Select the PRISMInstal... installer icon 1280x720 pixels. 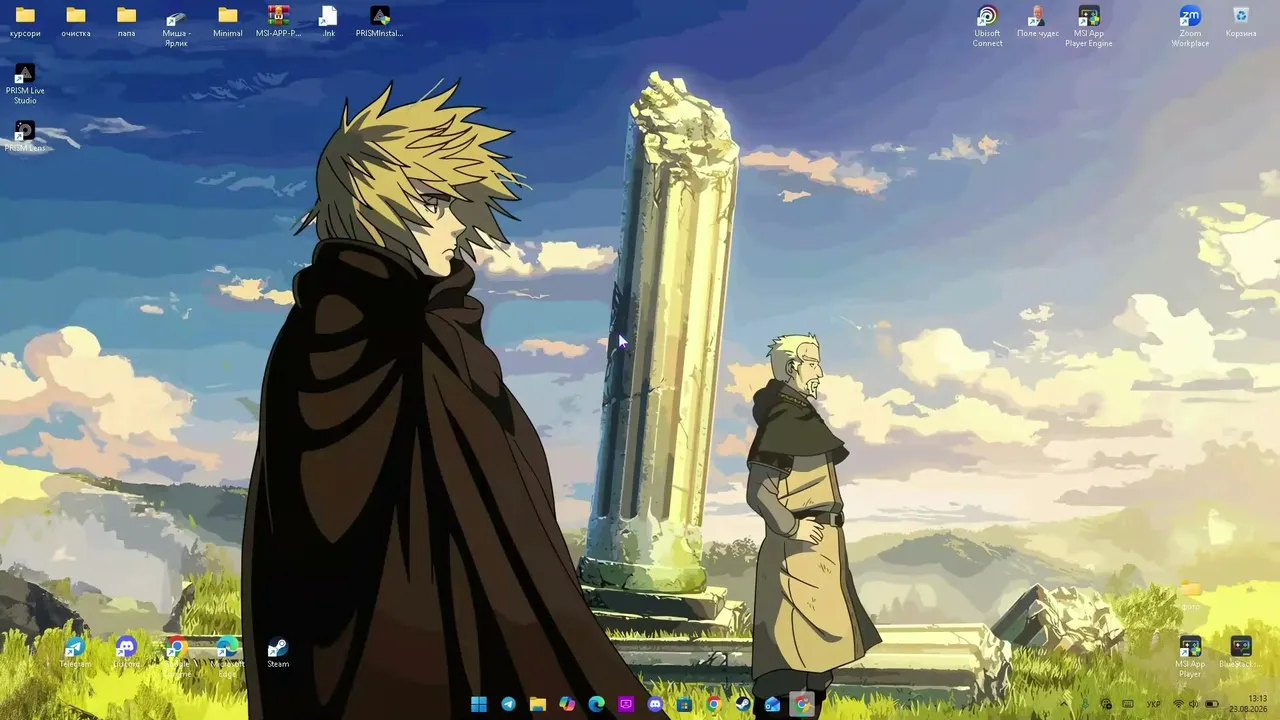(x=380, y=21)
